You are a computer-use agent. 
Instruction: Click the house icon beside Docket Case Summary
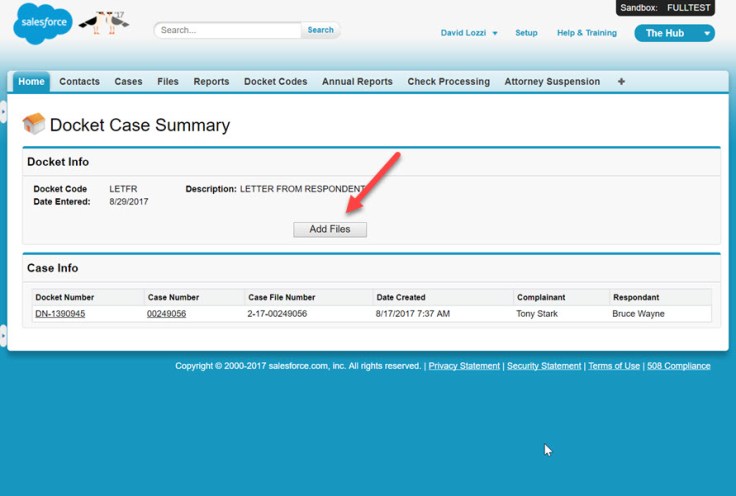(33, 124)
